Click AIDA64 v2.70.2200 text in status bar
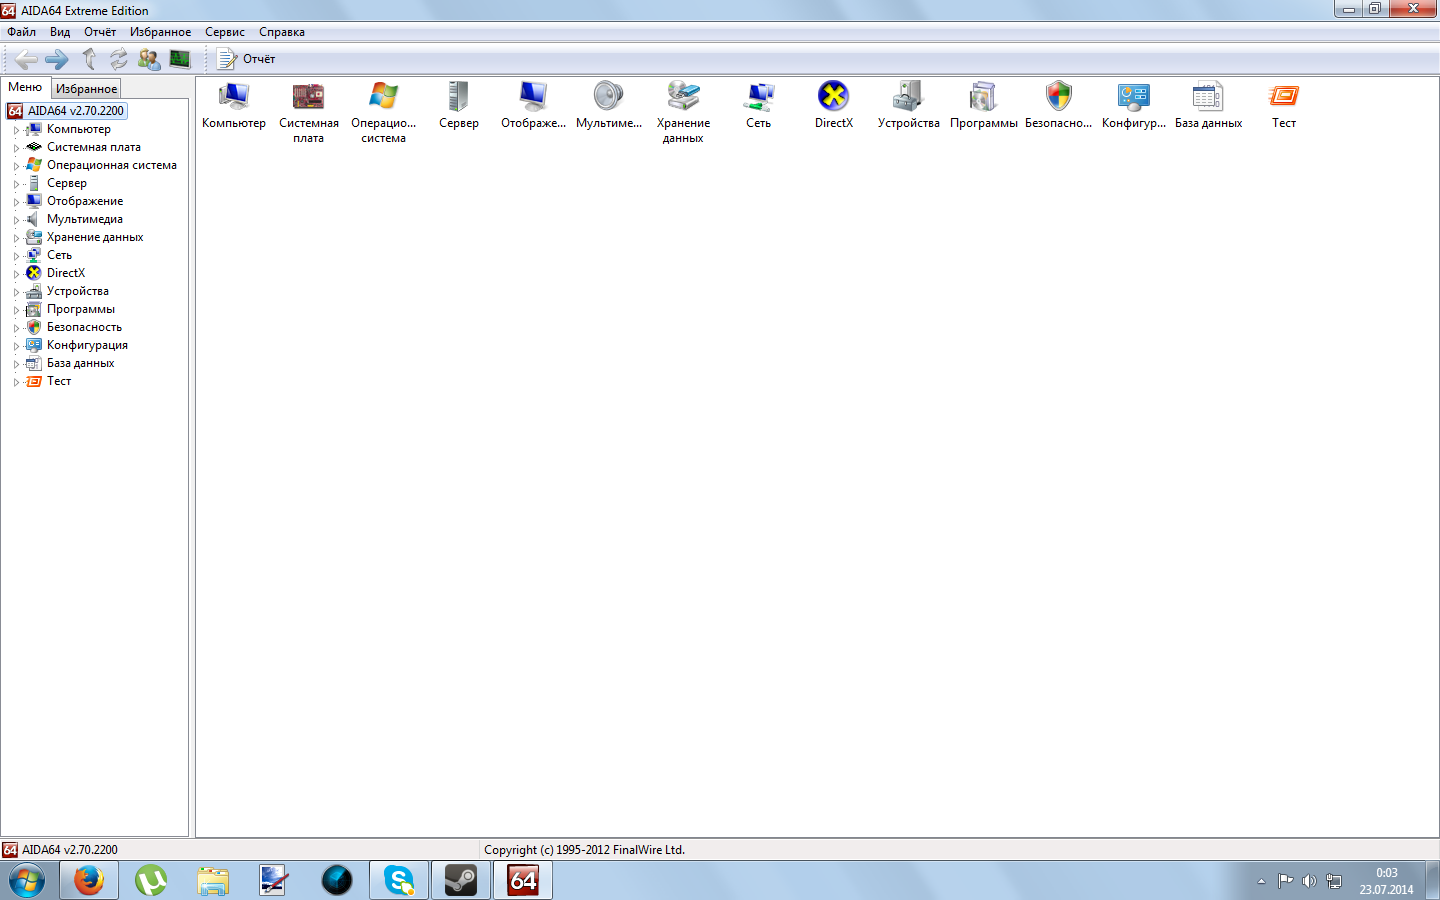Screen dimensions: 1440x900 coord(70,850)
